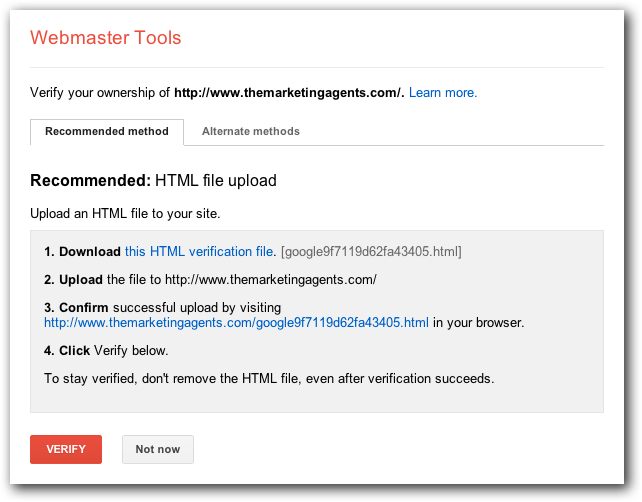Click the upload destination URL in step 2

[271, 280]
